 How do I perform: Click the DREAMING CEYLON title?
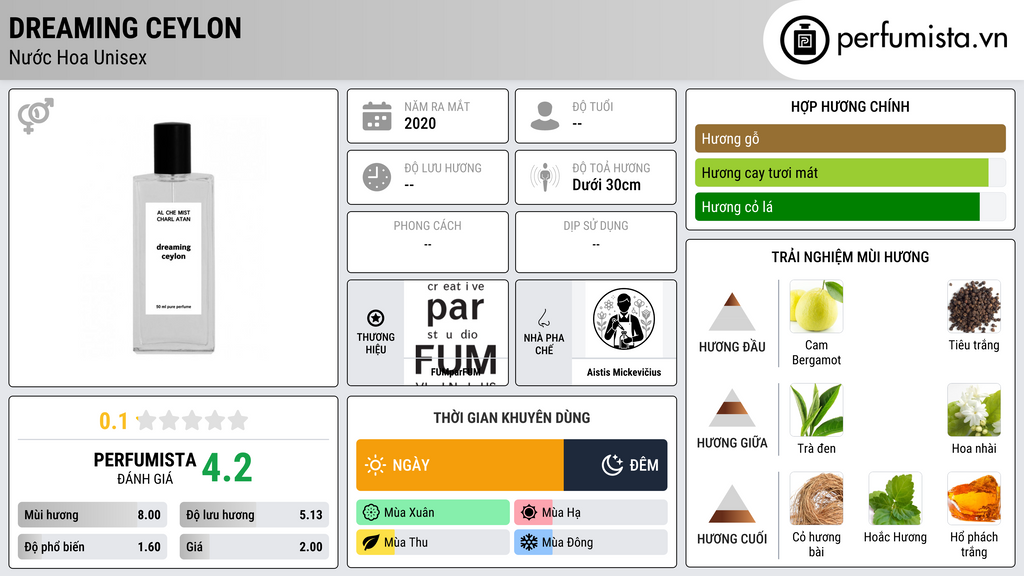125,28
